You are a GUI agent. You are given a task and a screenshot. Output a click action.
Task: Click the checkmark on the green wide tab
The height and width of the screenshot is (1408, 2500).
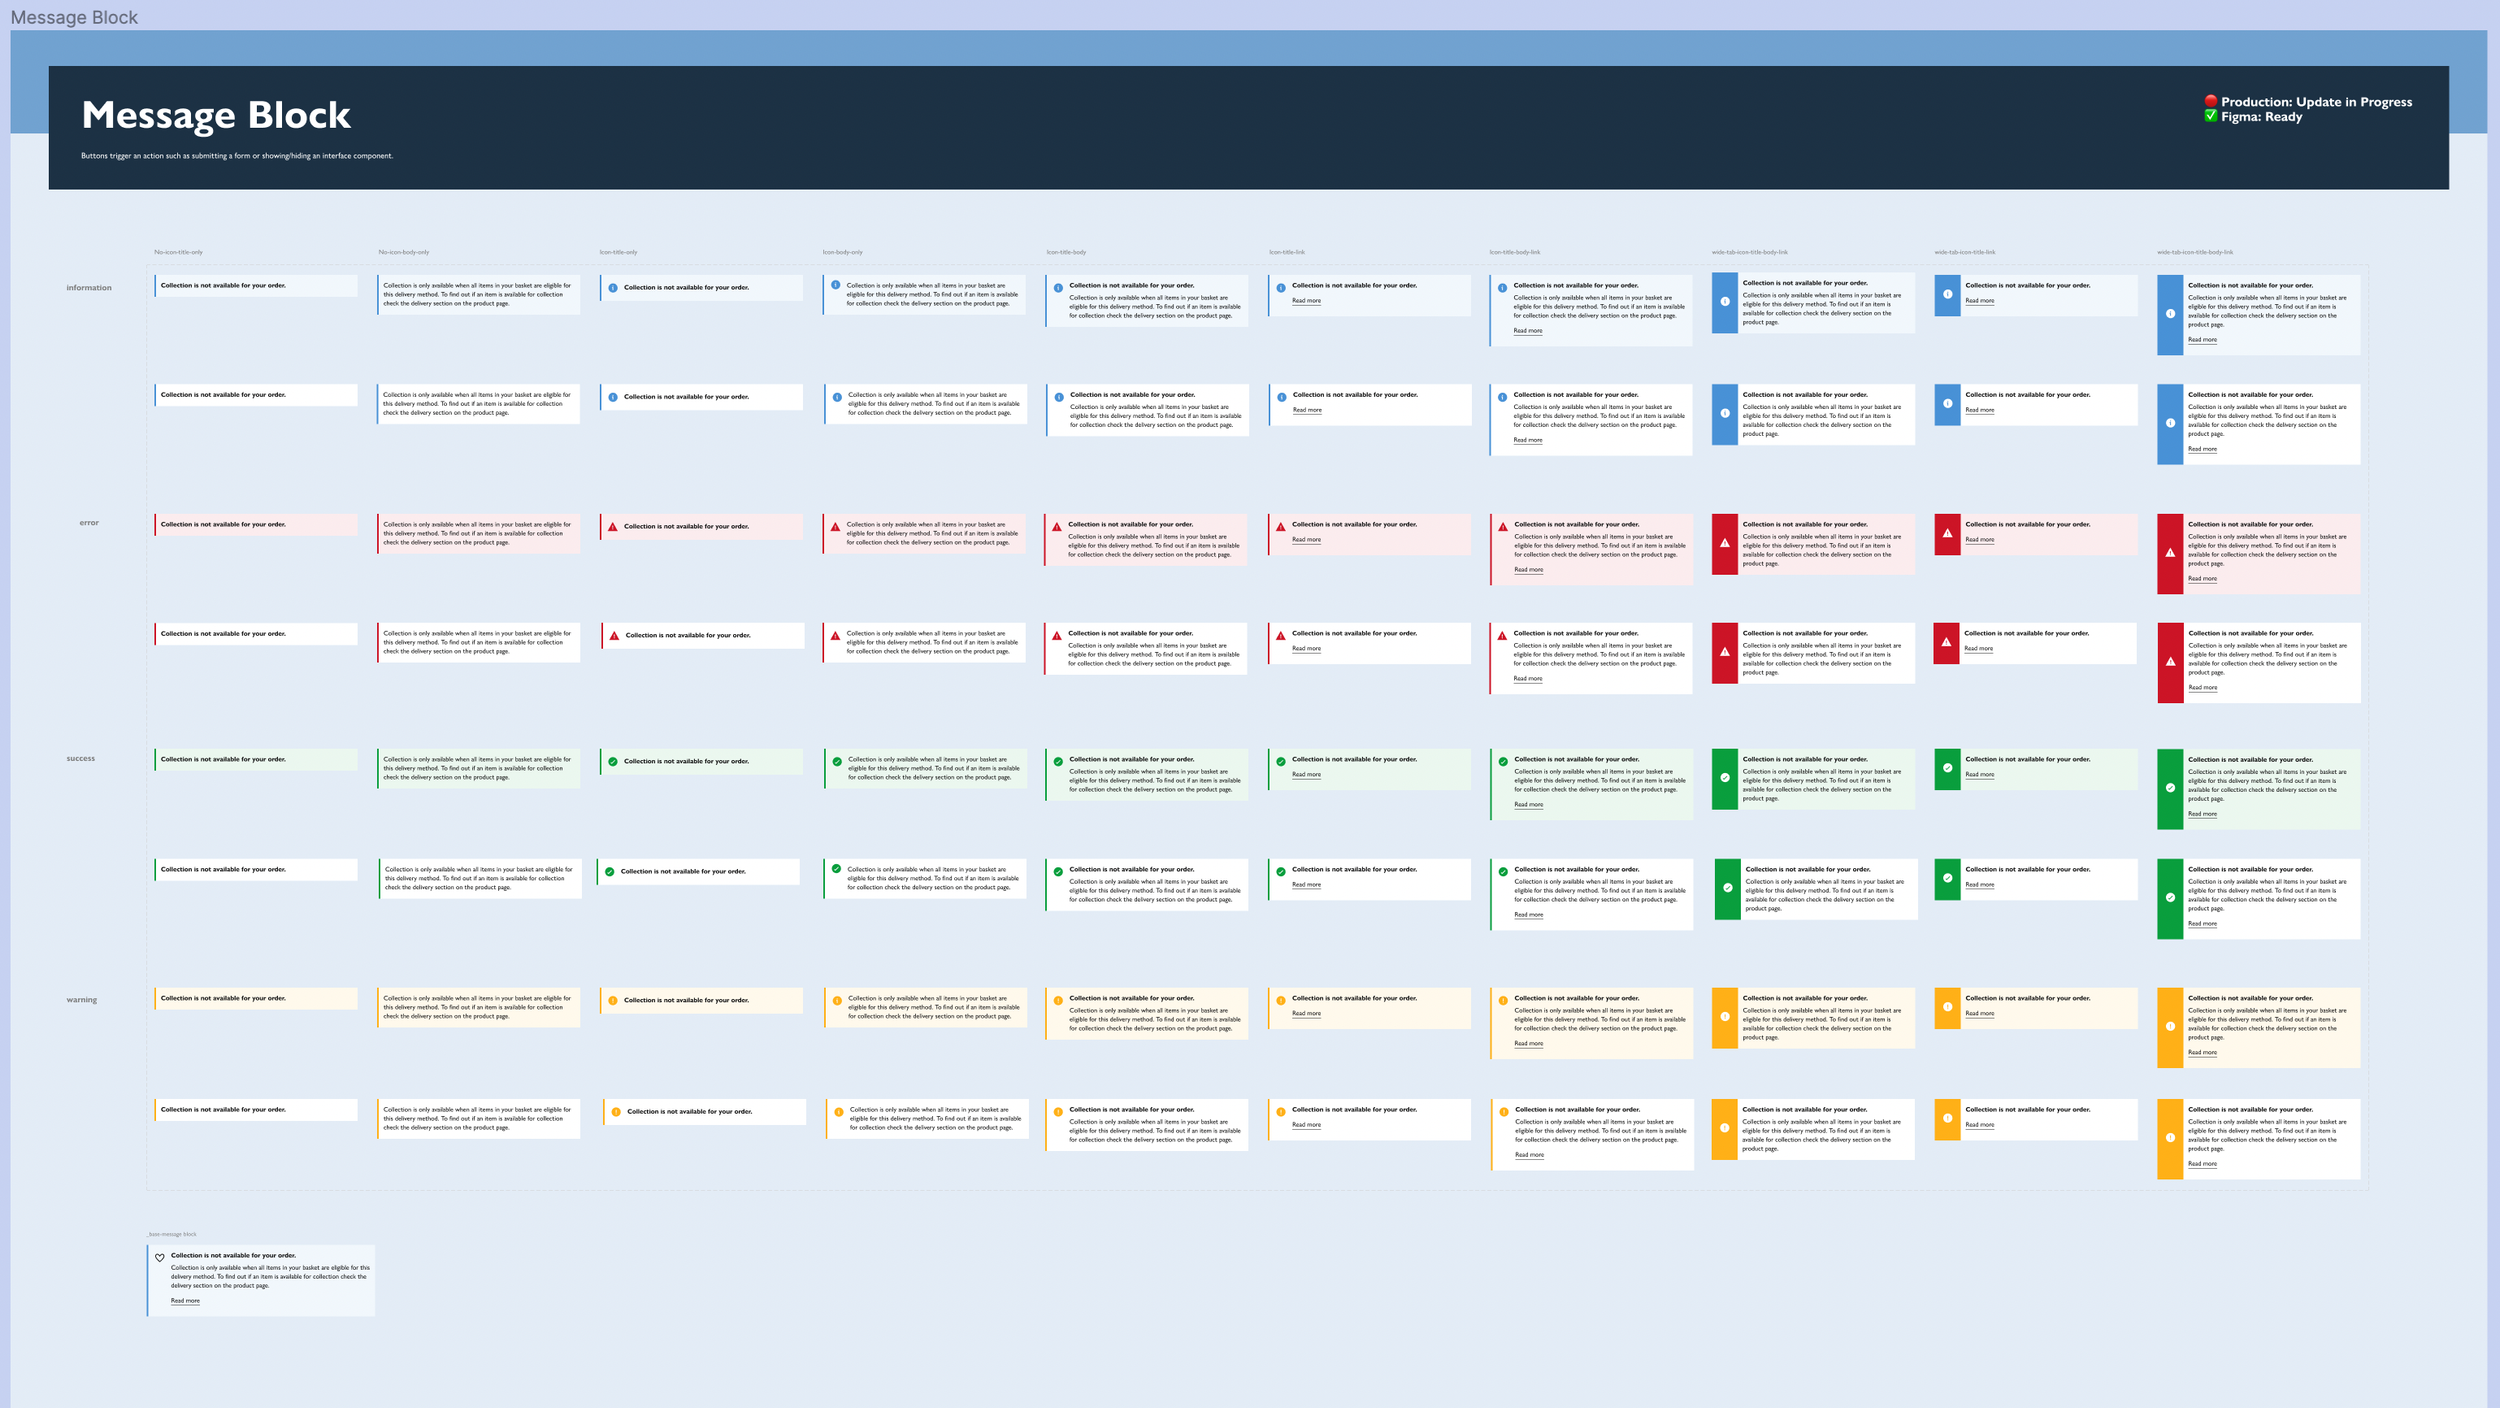coord(1723,779)
